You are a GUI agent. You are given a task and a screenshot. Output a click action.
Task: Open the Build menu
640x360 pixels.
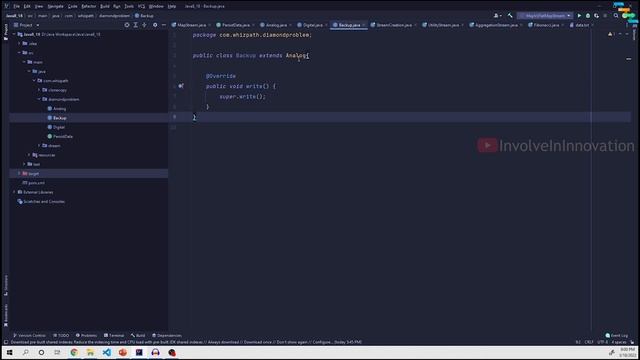105,6
